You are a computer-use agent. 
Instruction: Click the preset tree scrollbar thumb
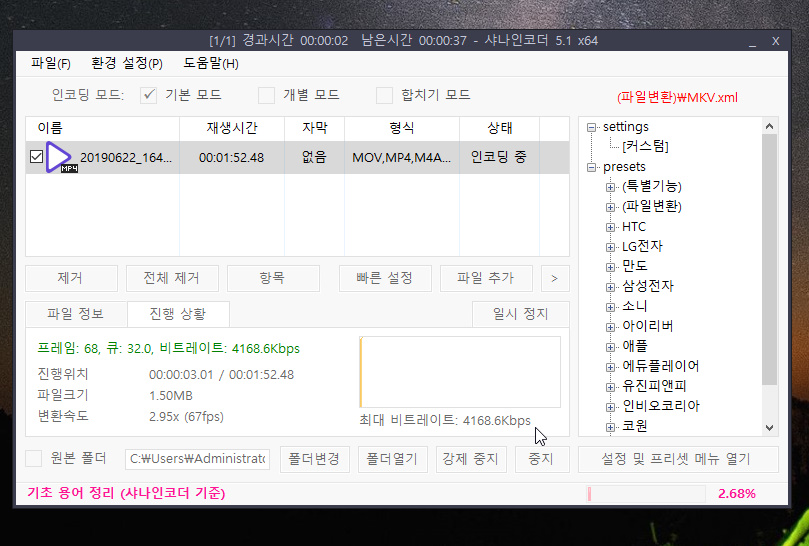(769, 259)
